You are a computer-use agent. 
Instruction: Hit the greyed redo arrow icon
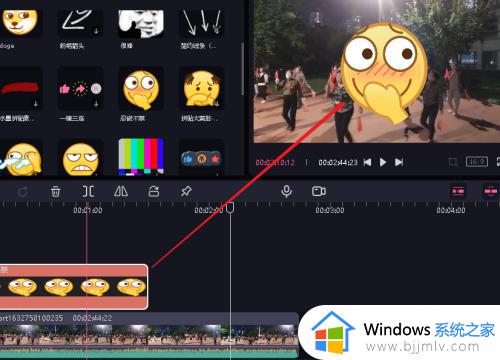tap(22, 192)
